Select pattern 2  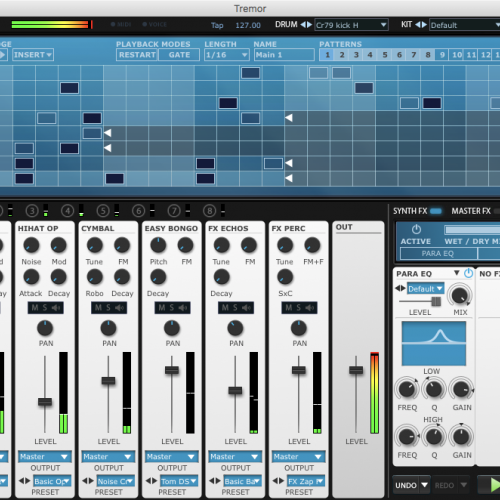pyautogui.click(x=342, y=55)
